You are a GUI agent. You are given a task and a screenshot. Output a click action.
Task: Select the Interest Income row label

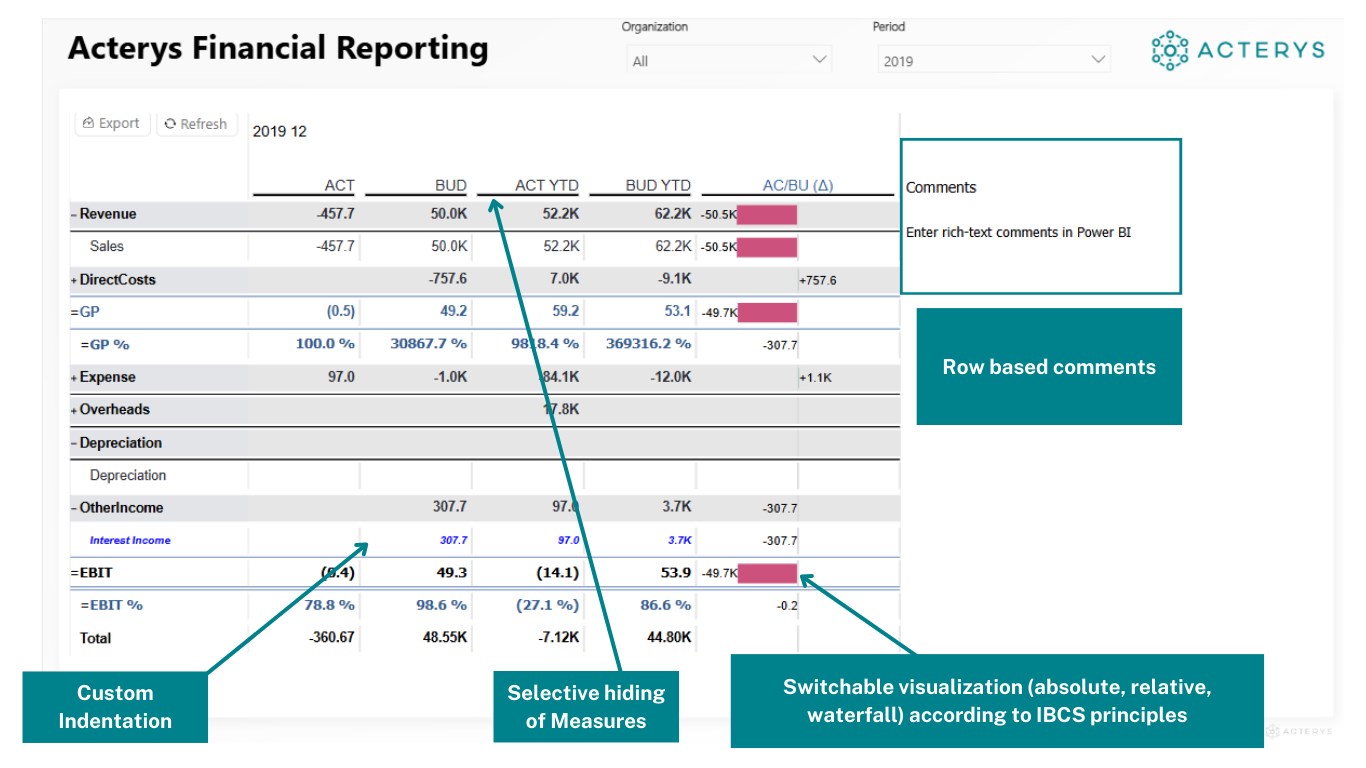point(130,540)
